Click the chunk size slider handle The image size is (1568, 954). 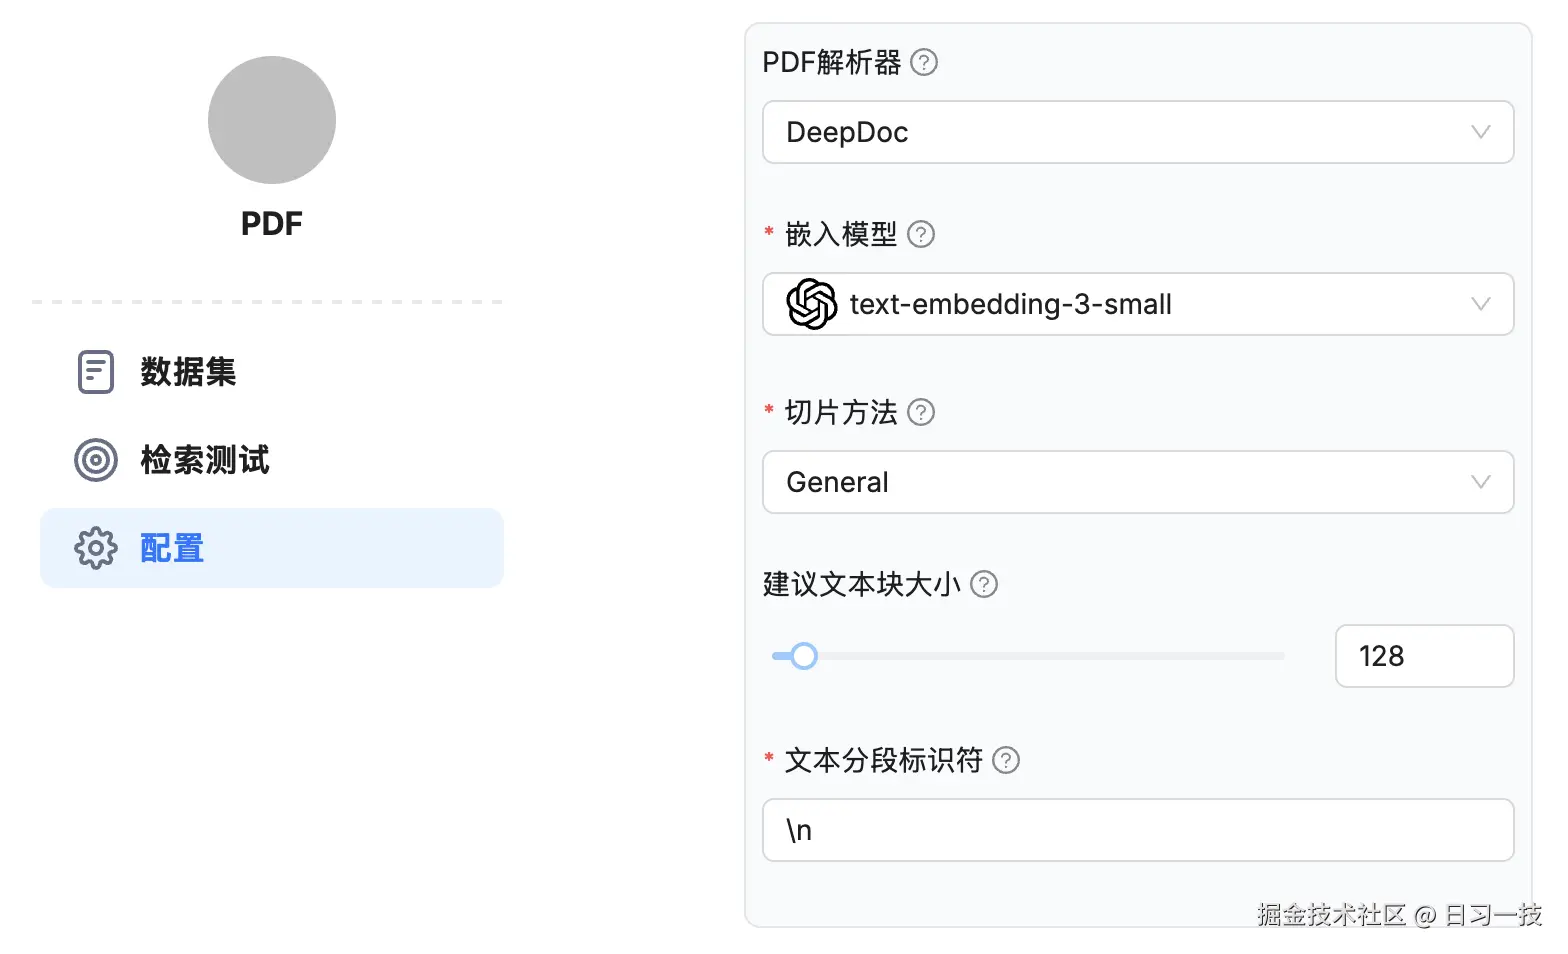click(804, 656)
